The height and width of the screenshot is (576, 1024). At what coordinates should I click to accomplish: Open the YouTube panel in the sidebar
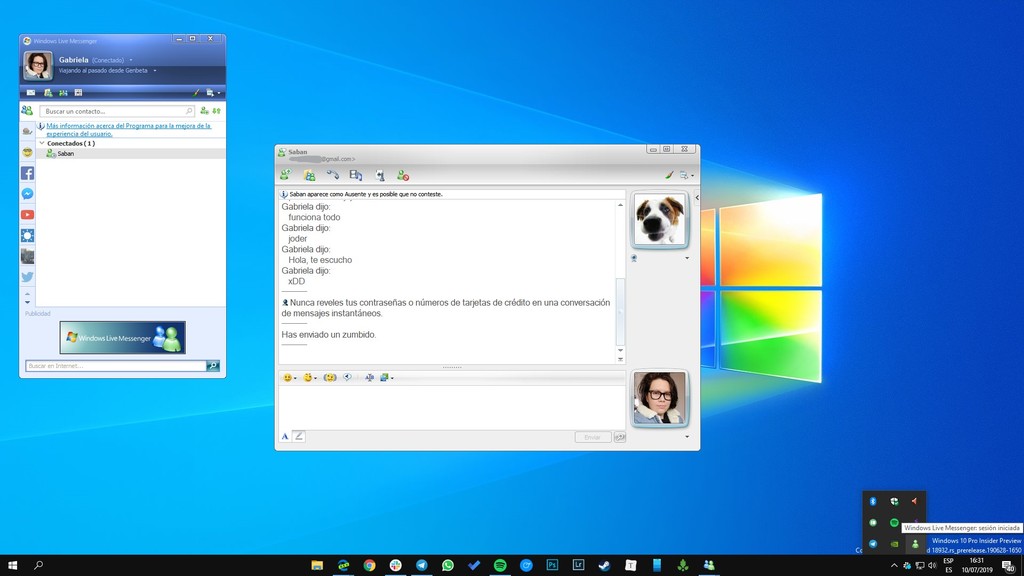(27, 214)
